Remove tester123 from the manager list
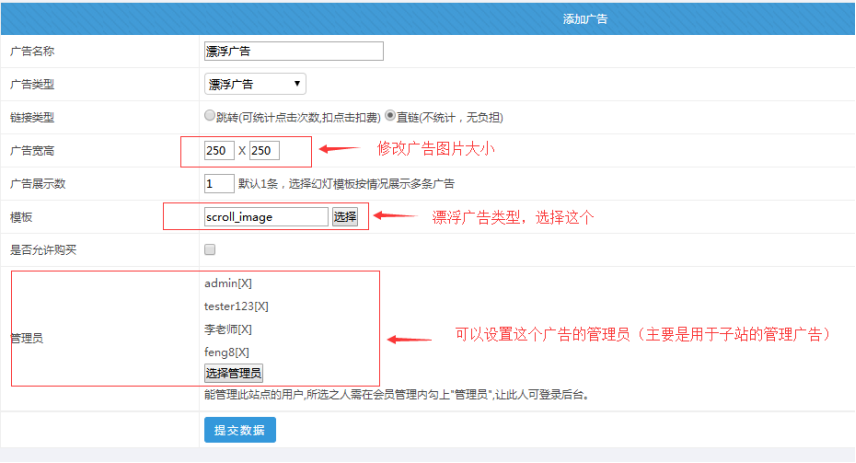Screen dimensions: 856x463 [261, 307]
